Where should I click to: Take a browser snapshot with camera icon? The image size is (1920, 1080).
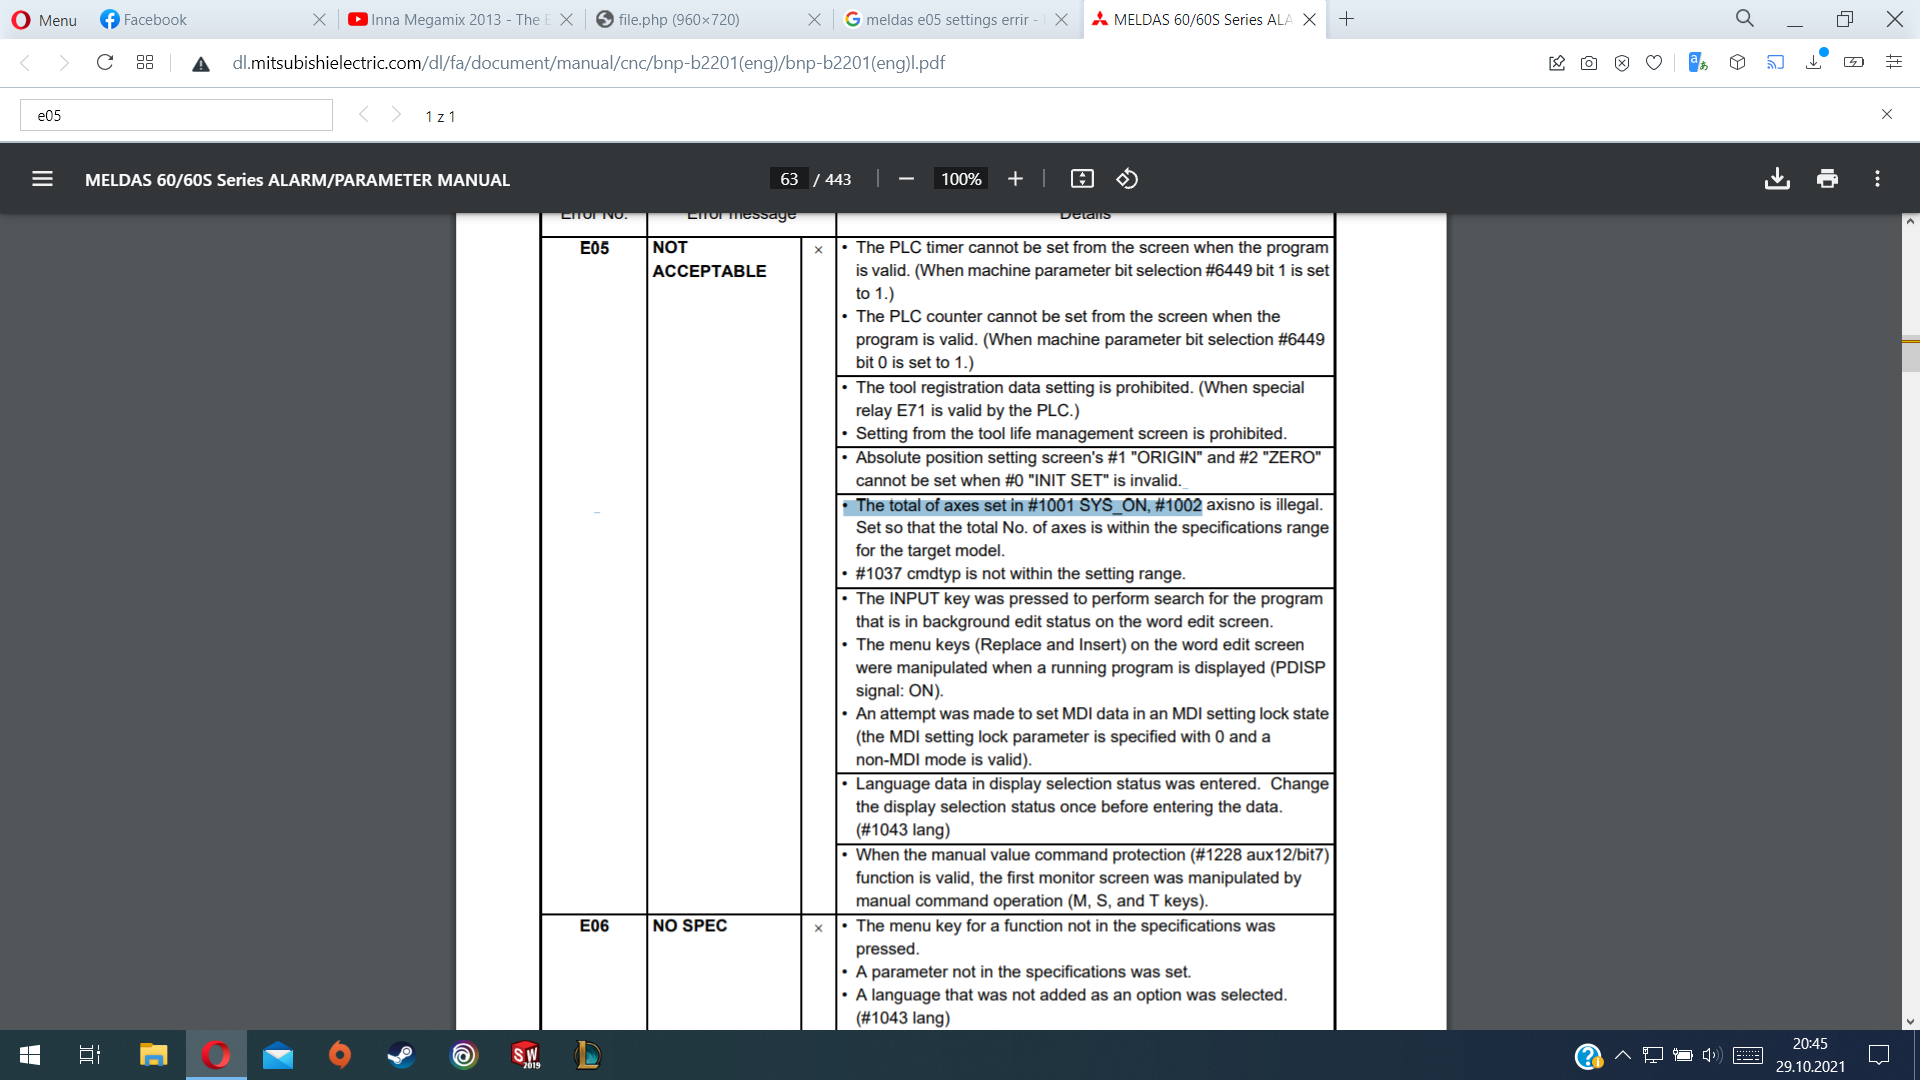[1589, 63]
